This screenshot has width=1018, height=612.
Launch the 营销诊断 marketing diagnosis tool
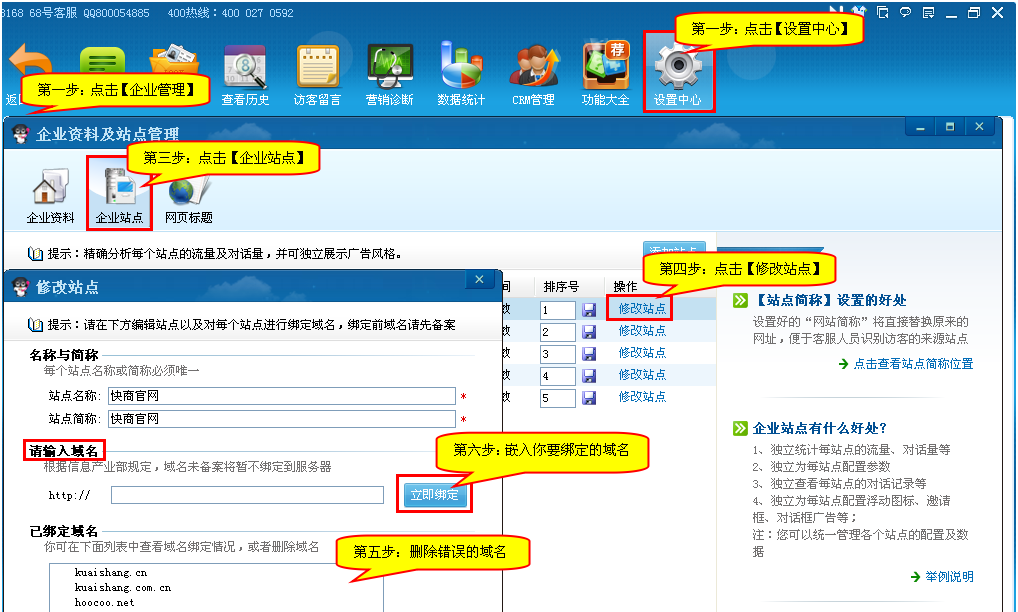389,75
